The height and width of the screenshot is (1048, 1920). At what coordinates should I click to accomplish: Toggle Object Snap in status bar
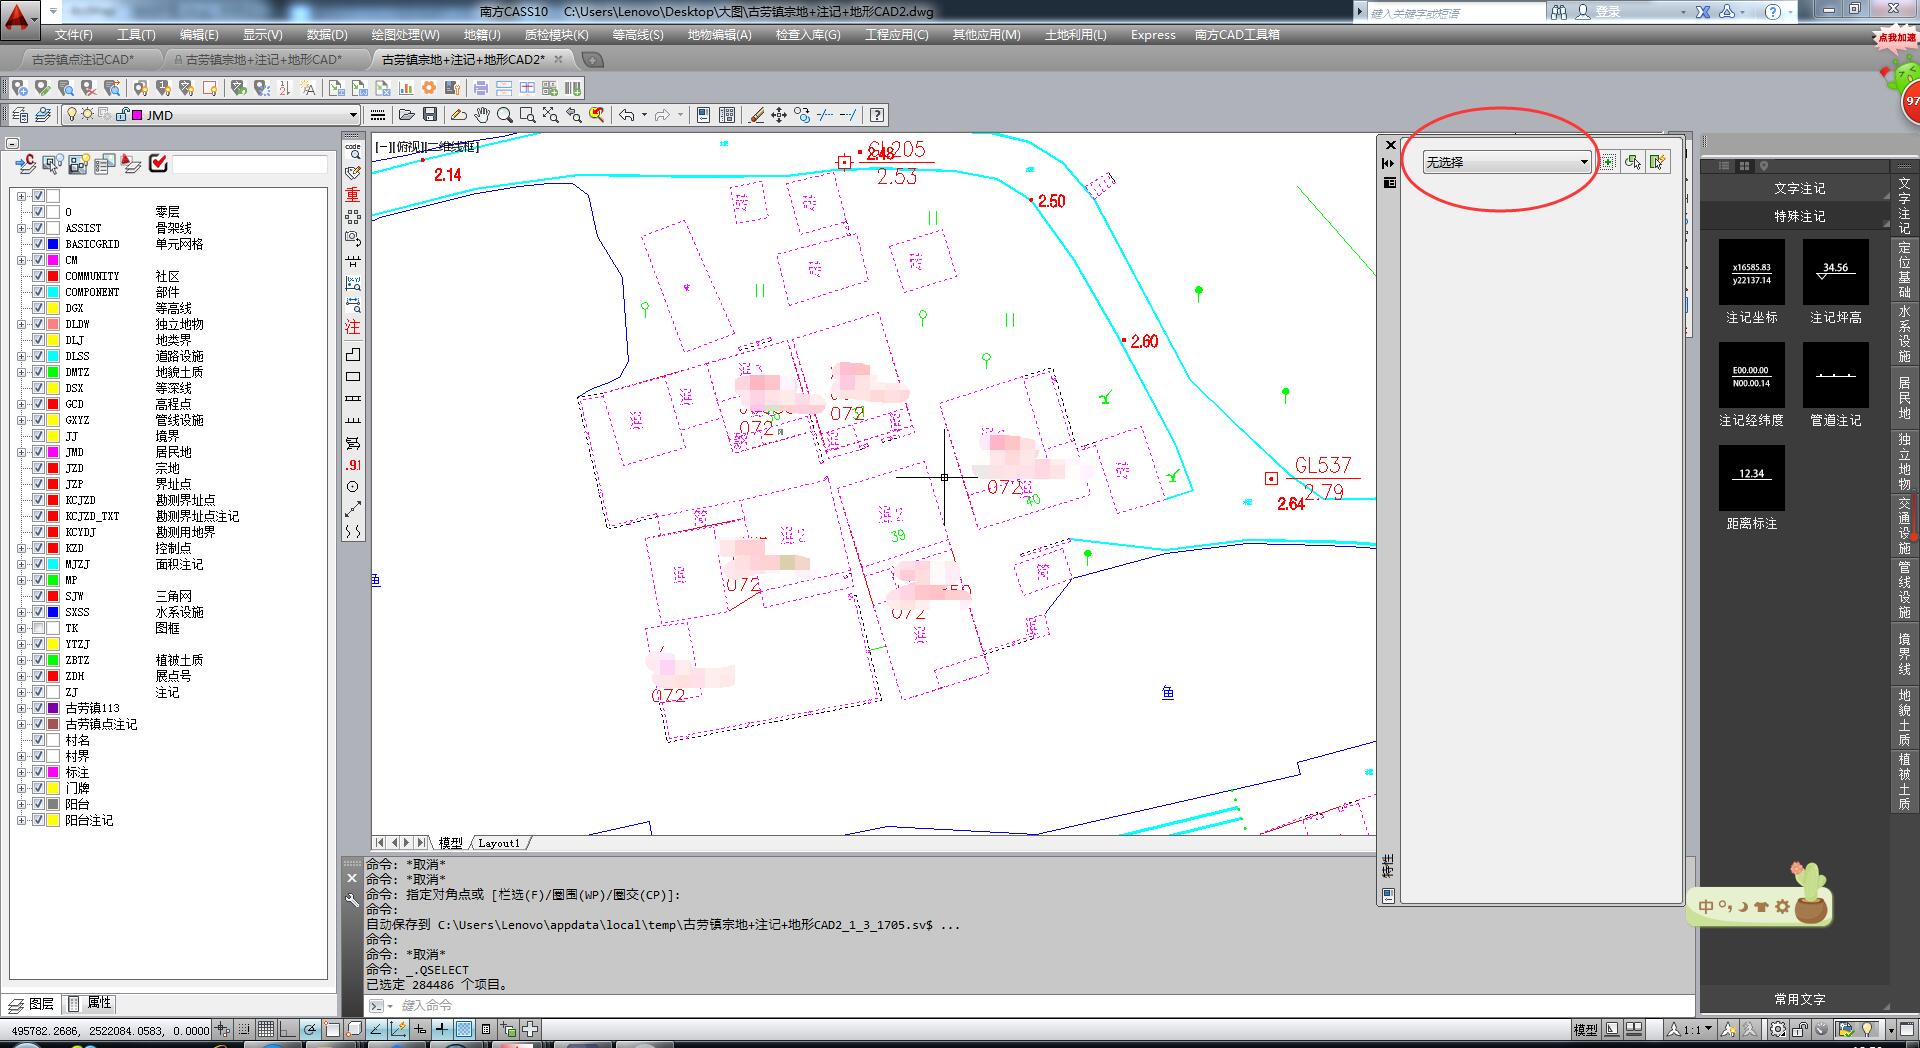point(332,1029)
